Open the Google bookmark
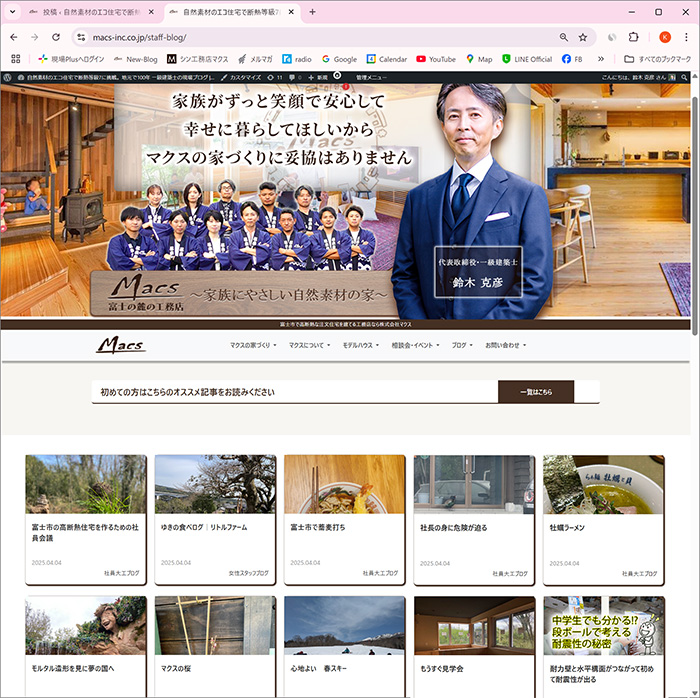 pos(339,59)
